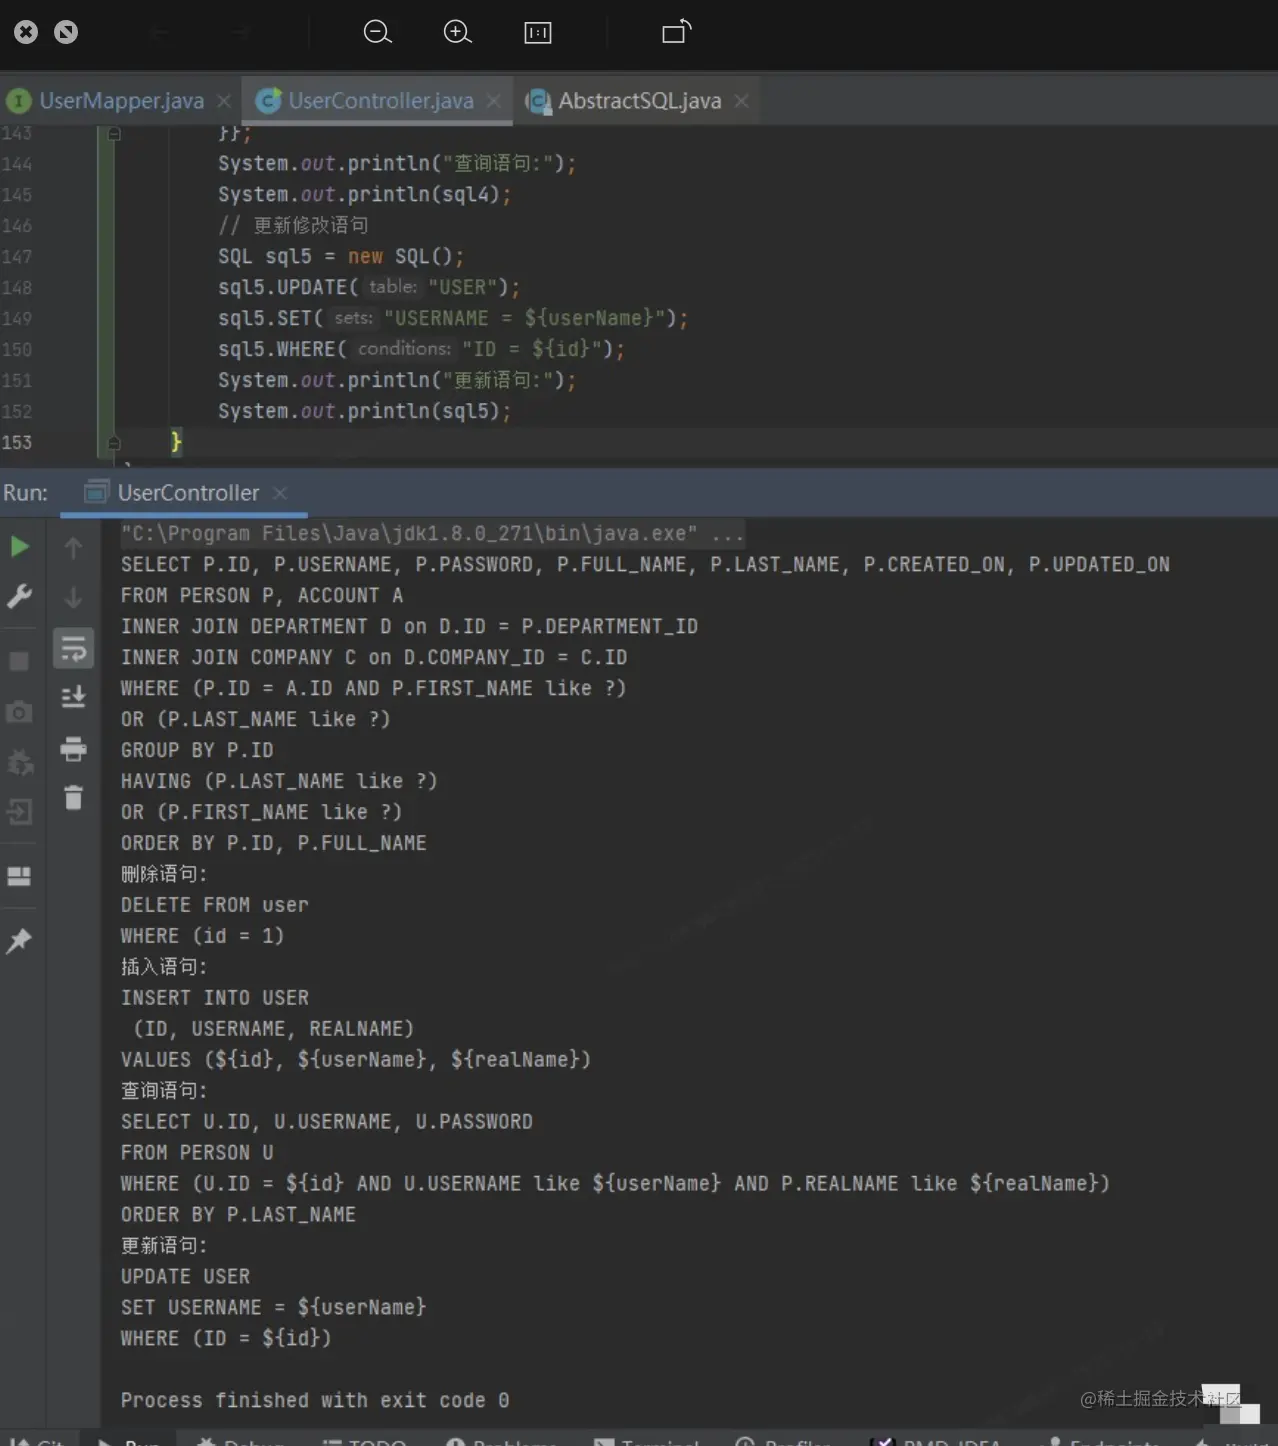Close the AbstractSQL.java tab
Image resolution: width=1278 pixels, height=1446 pixels.
741,101
